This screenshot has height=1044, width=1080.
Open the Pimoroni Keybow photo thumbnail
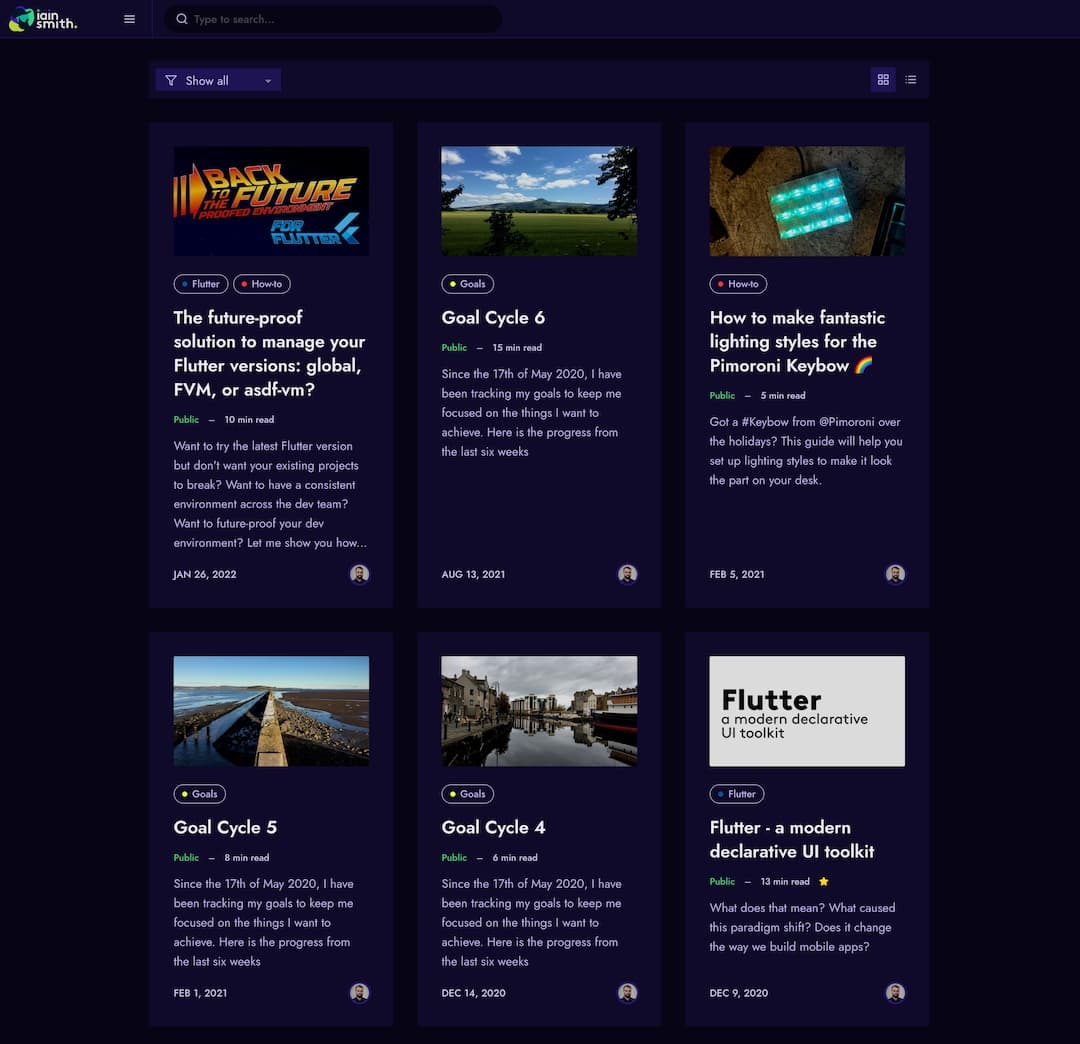coord(807,200)
